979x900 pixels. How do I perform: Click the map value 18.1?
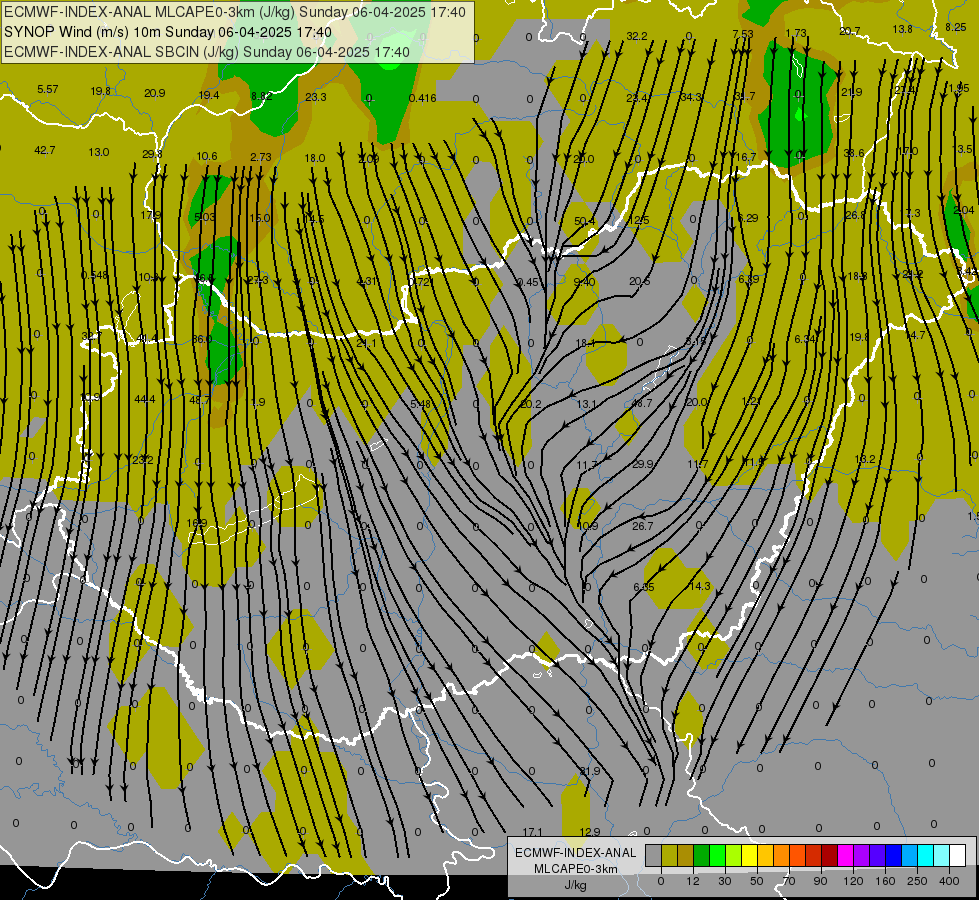586,344
